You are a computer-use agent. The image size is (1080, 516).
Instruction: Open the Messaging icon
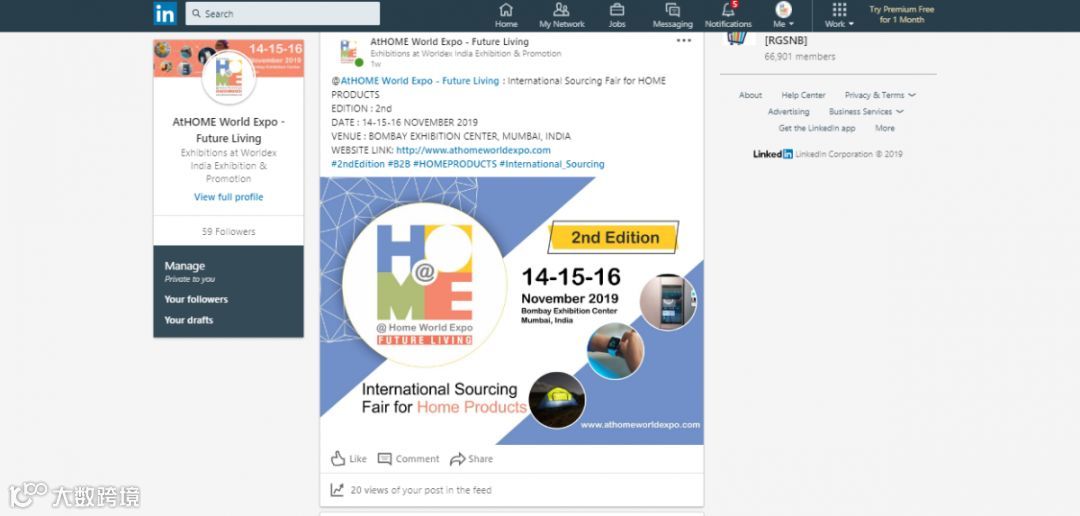pyautogui.click(x=673, y=15)
